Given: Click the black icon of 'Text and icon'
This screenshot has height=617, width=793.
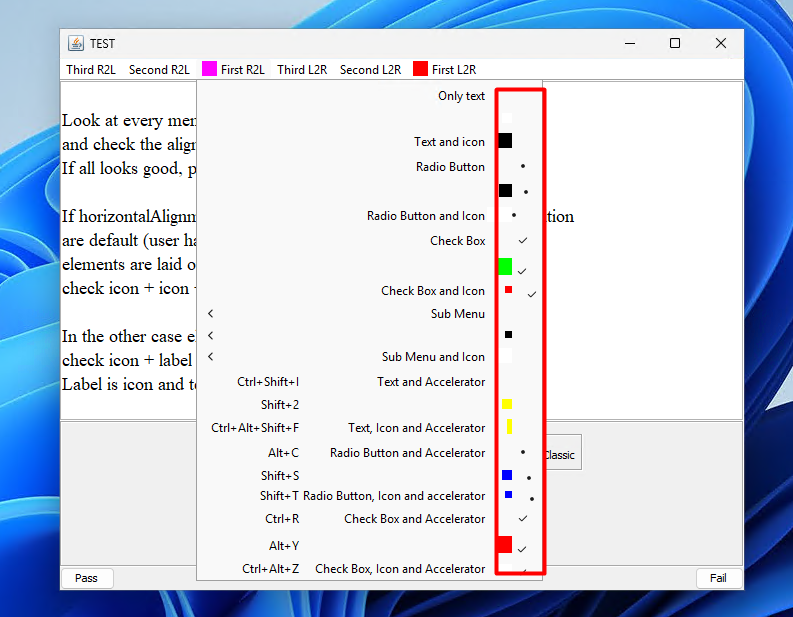Looking at the screenshot, I should (x=505, y=141).
